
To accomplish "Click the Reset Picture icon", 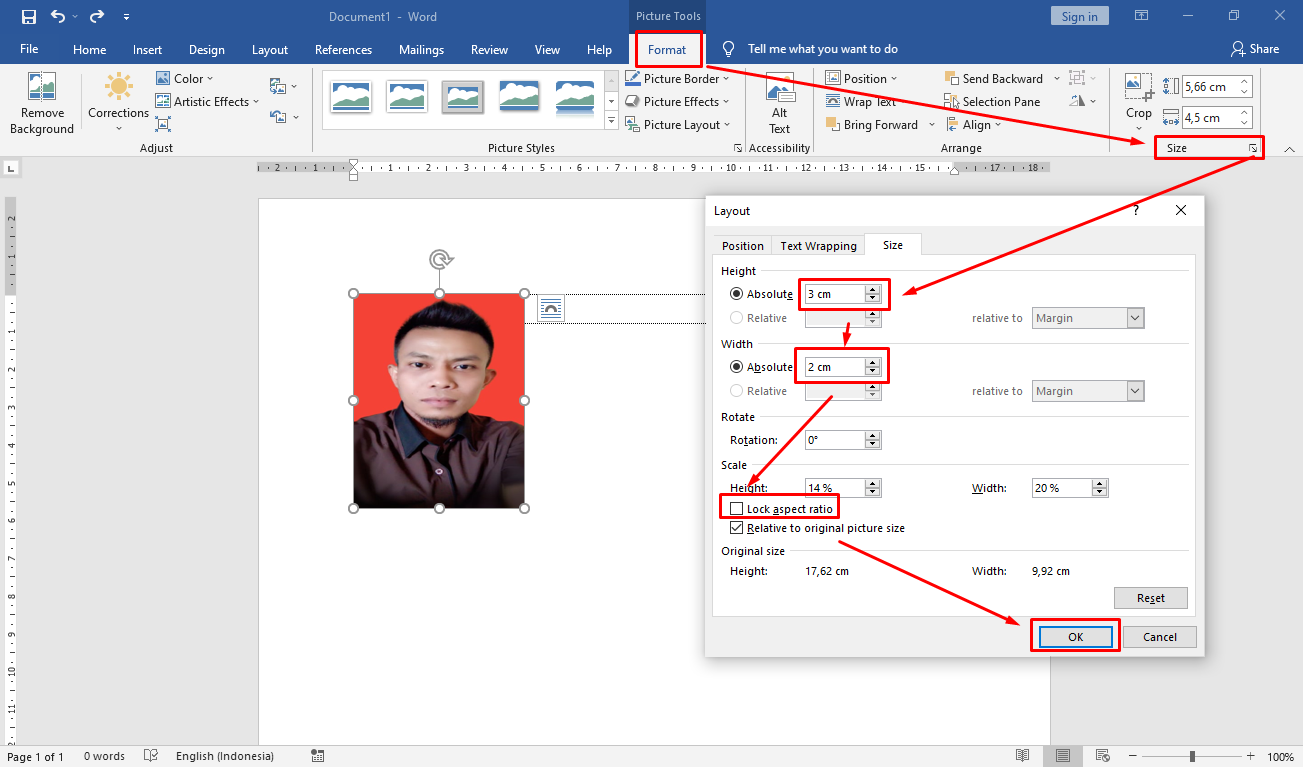I will [x=283, y=117].
